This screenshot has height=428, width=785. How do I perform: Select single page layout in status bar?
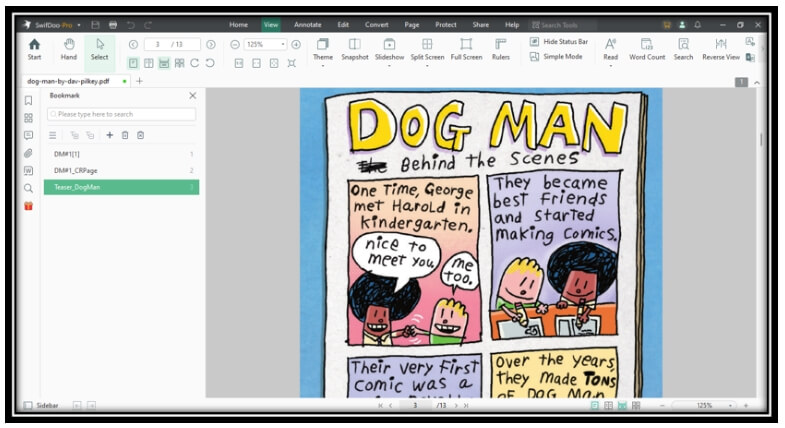click(595, 405)
